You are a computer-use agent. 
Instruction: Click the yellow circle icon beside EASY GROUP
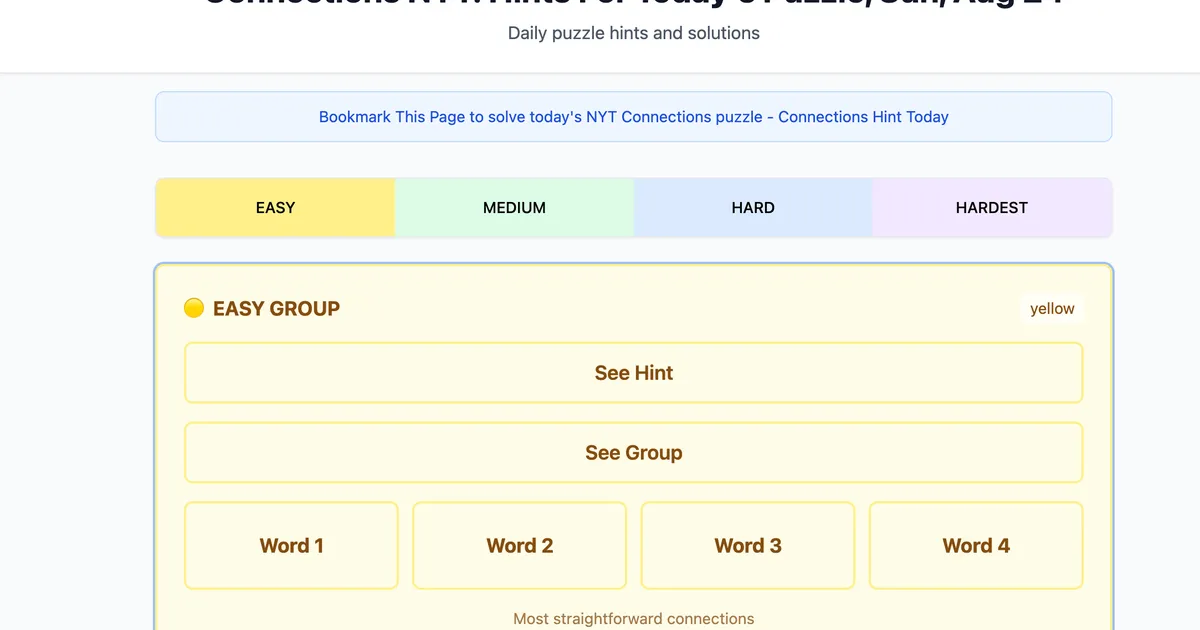(x=194, y=308)
